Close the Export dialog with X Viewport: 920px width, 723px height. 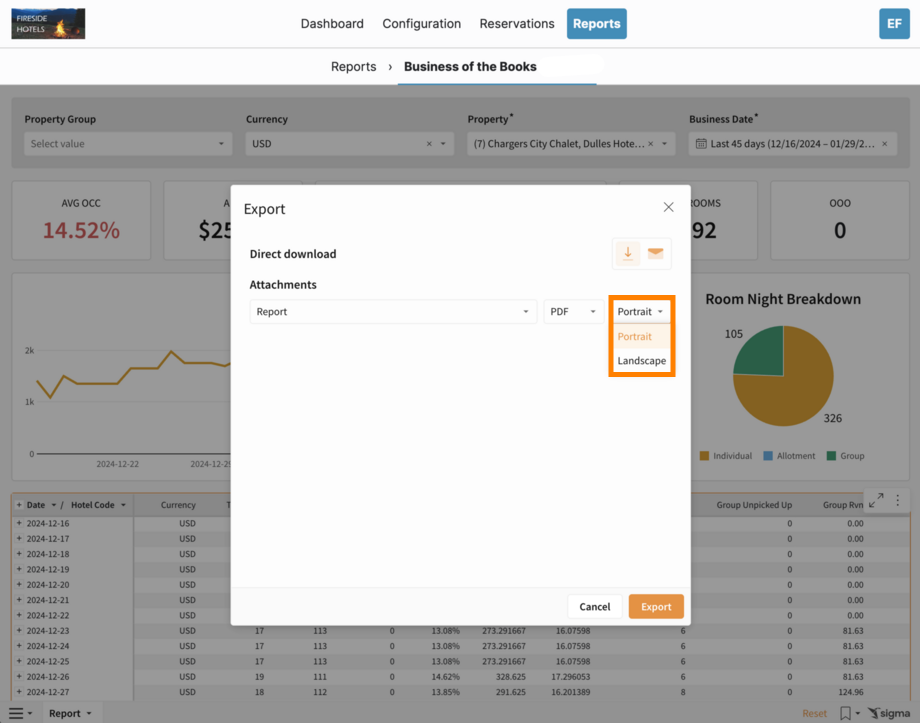click(x=668, y=207)
